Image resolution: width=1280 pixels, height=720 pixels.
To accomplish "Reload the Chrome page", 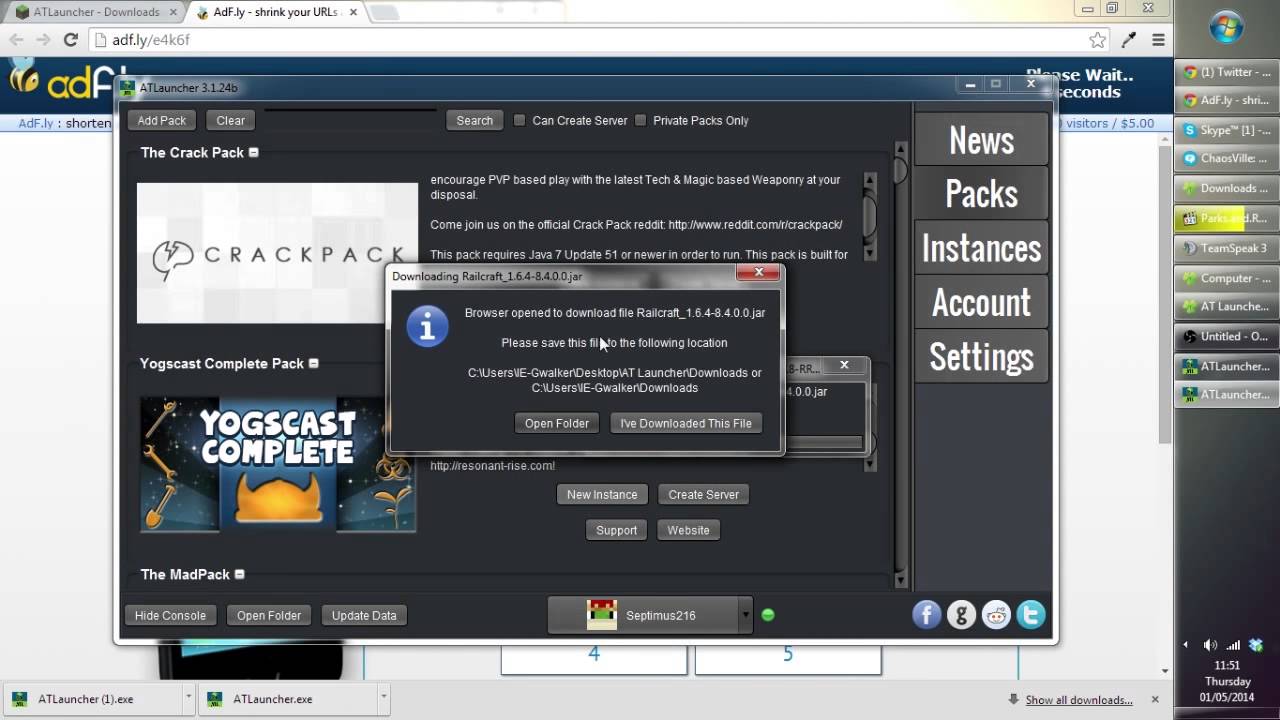I will (70, 40).
